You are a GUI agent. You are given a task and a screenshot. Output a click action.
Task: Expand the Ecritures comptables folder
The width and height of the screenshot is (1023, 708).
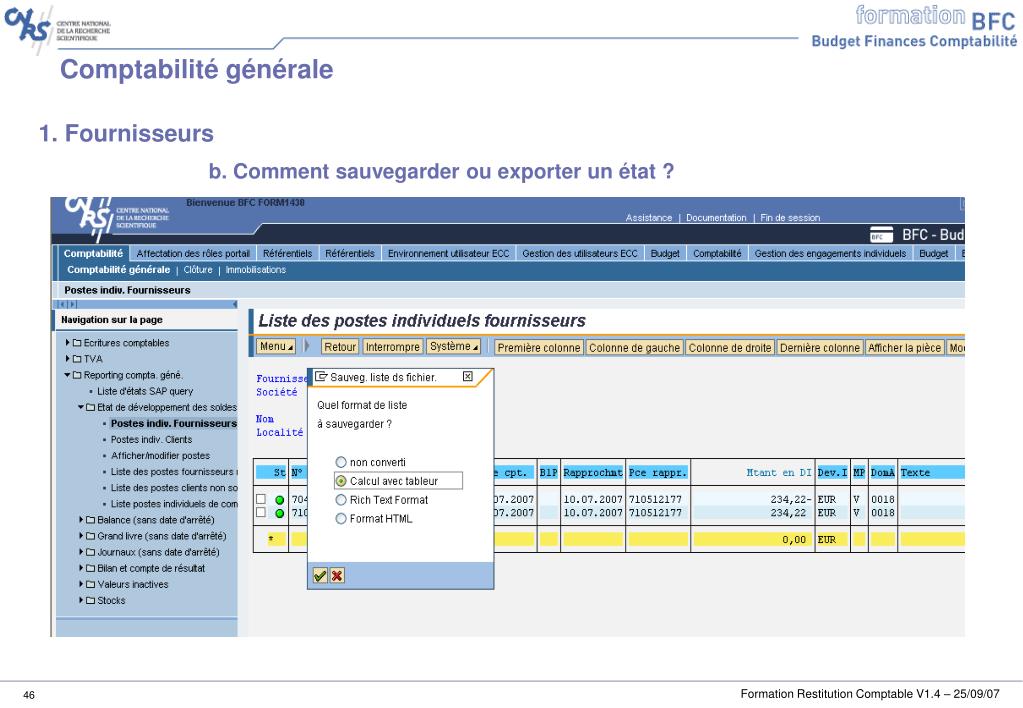[x=67, y=343]
